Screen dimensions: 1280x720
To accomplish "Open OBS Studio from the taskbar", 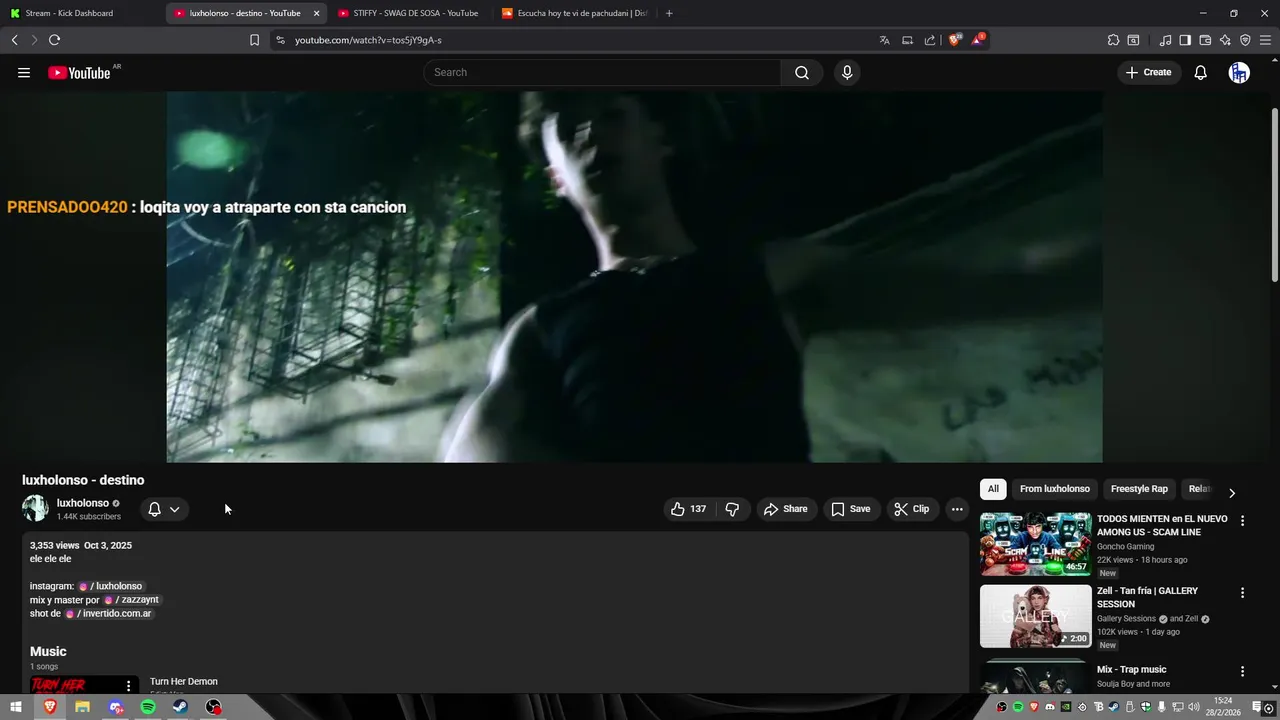I will point(214,707).
